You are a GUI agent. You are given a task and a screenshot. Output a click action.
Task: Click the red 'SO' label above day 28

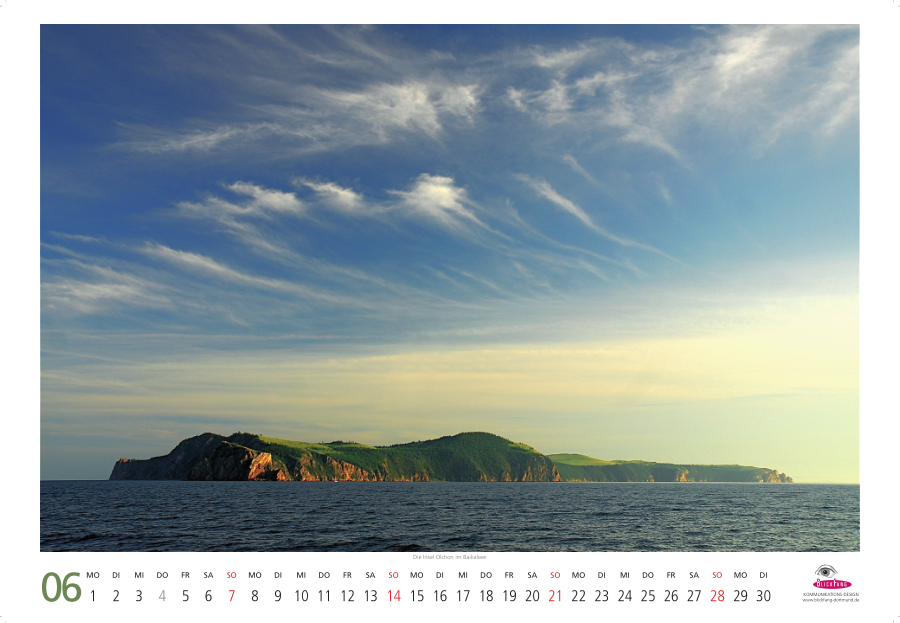coord(717,575)
